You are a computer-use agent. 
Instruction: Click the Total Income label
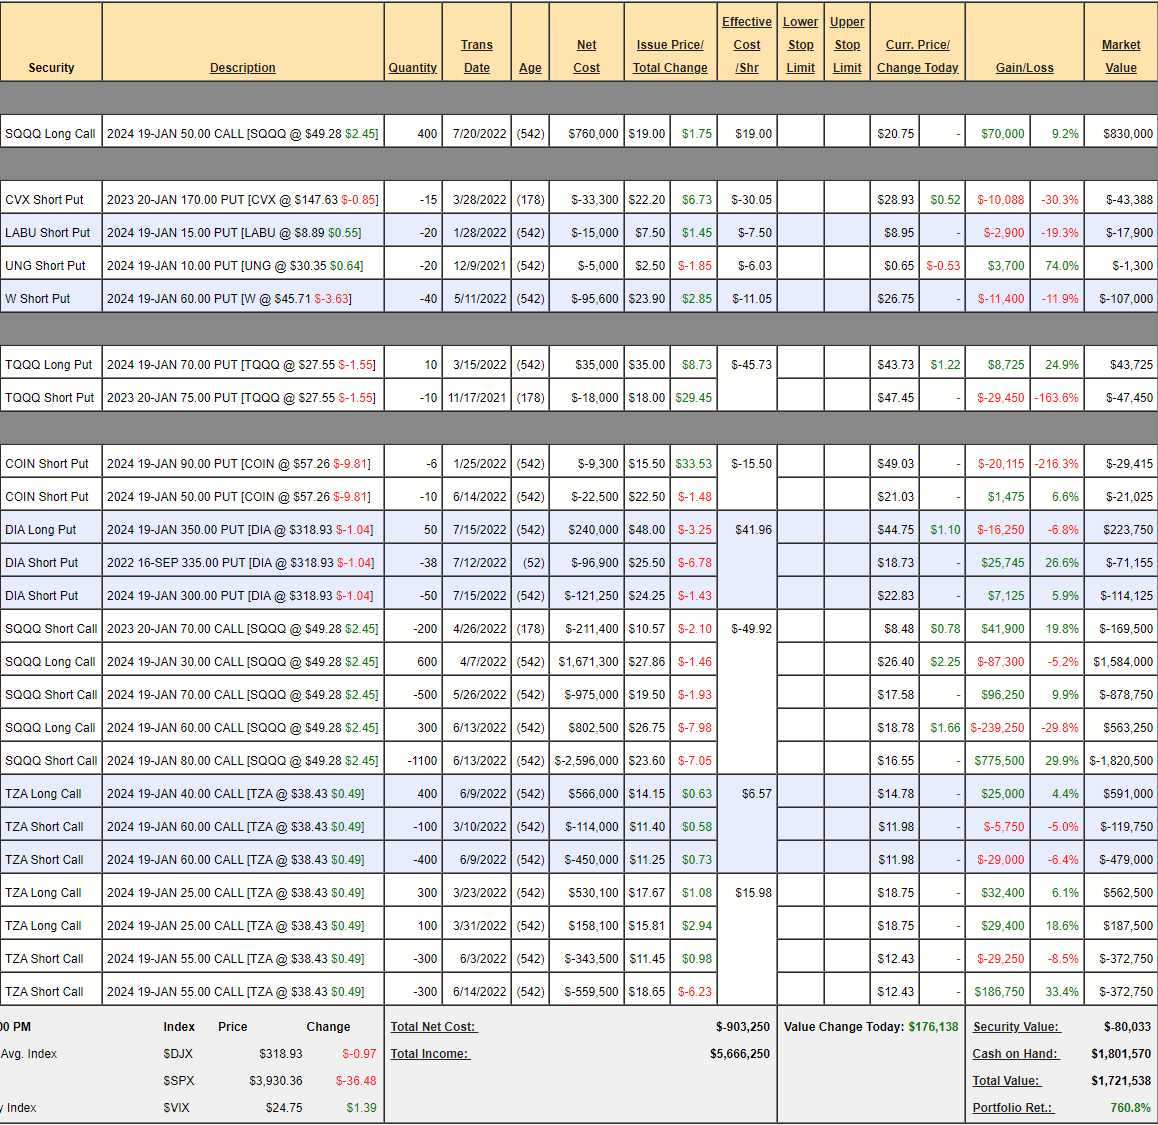[430, 1054]
